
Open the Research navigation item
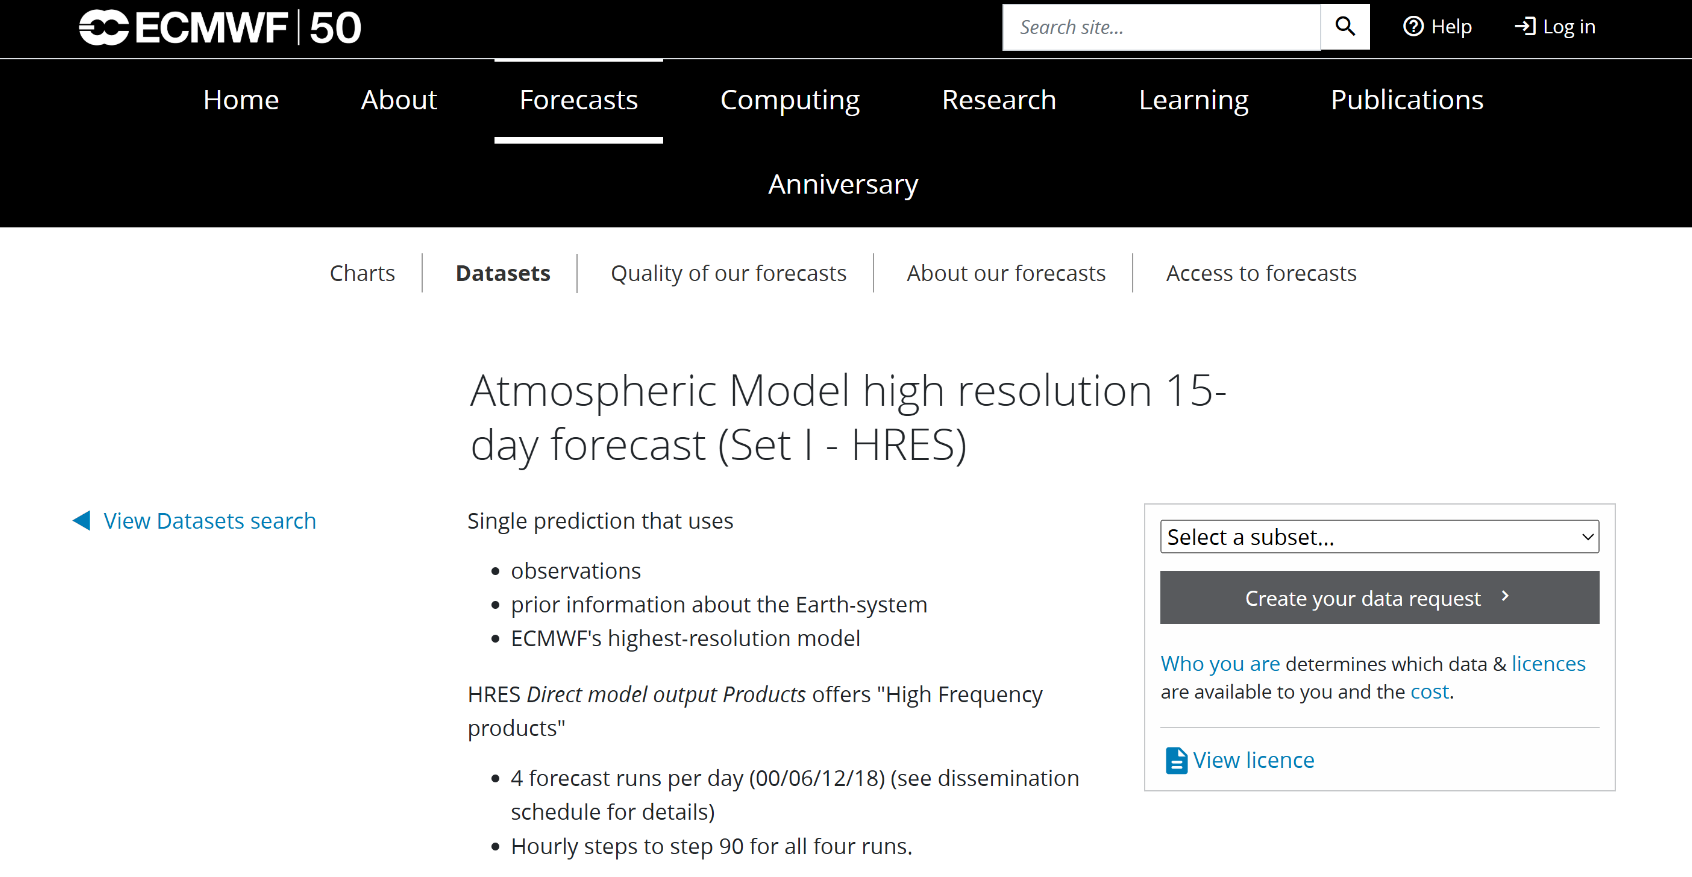coord(998,100)
